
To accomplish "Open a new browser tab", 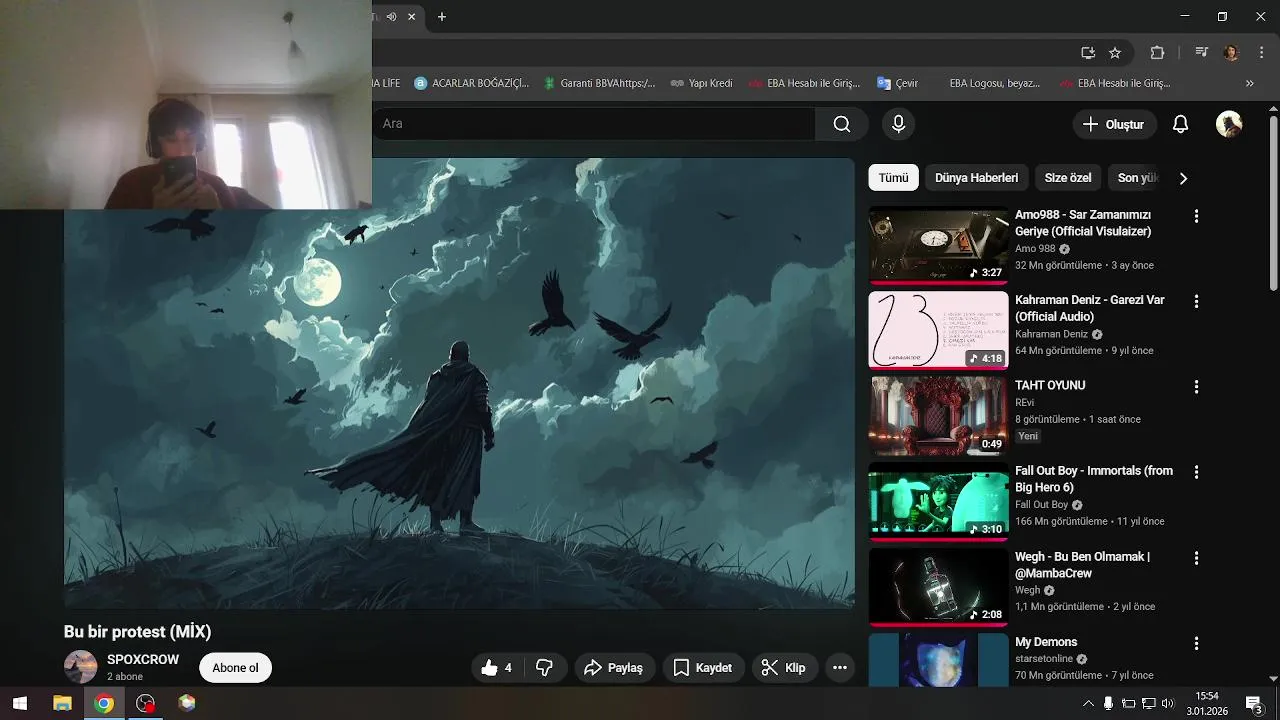I will click(x=442, y=17).
